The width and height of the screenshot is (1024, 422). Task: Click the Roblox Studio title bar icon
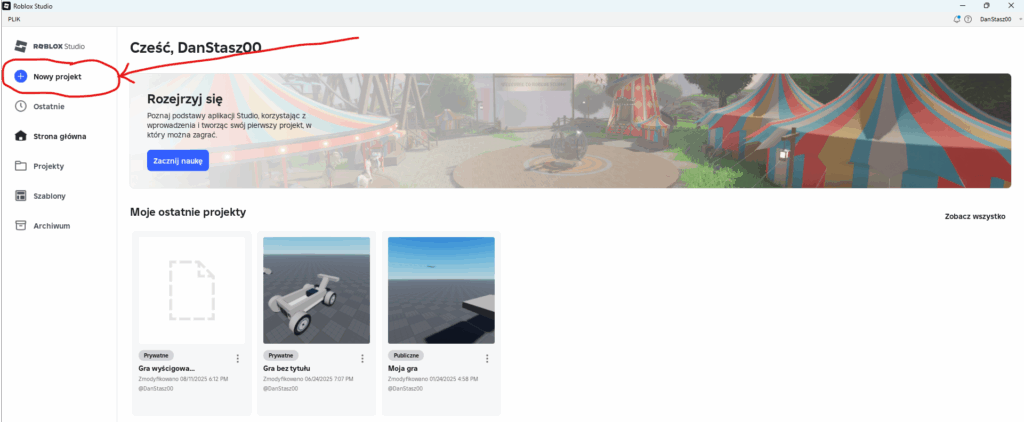(7, 6)
